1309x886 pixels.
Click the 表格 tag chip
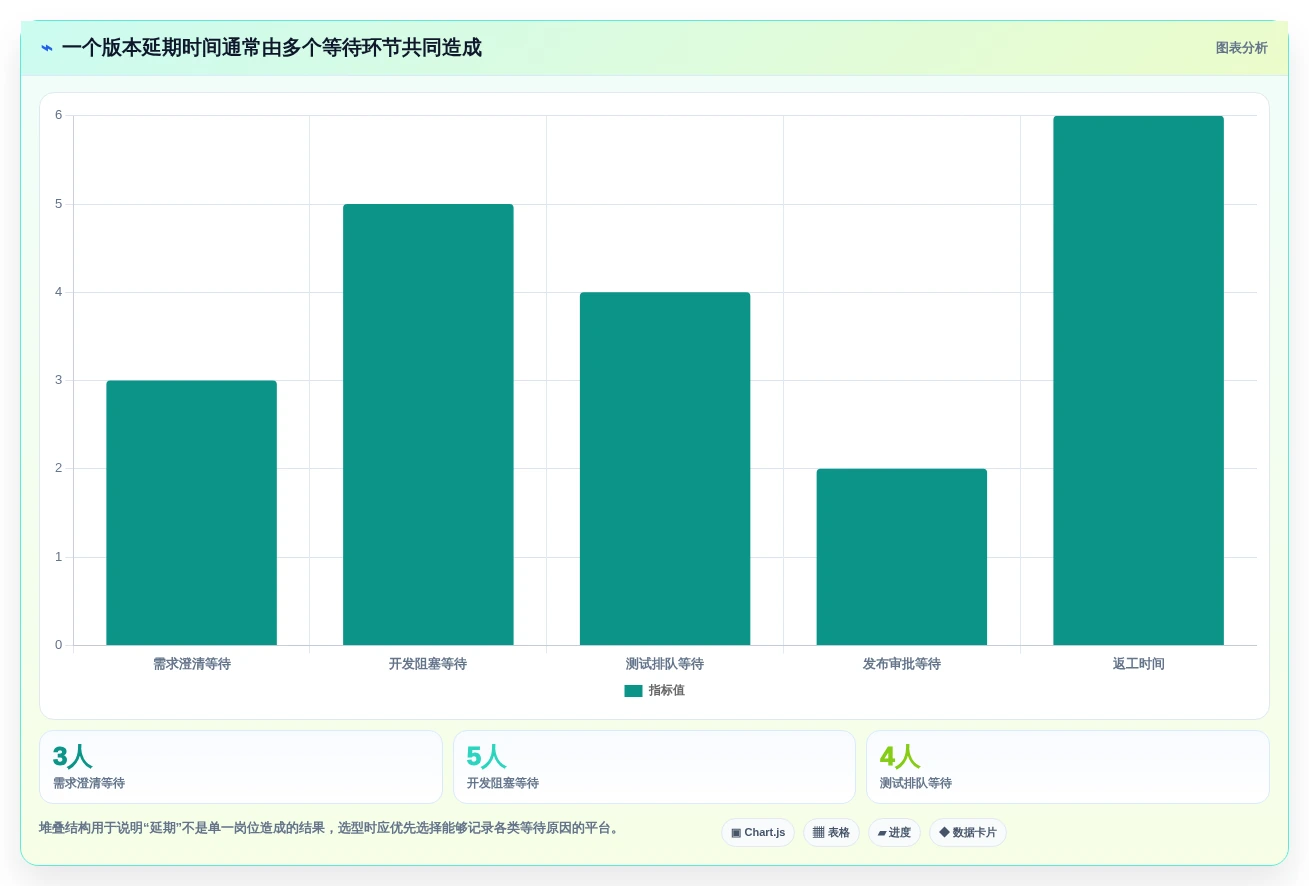pyautogui.click(x=831, y=832)
